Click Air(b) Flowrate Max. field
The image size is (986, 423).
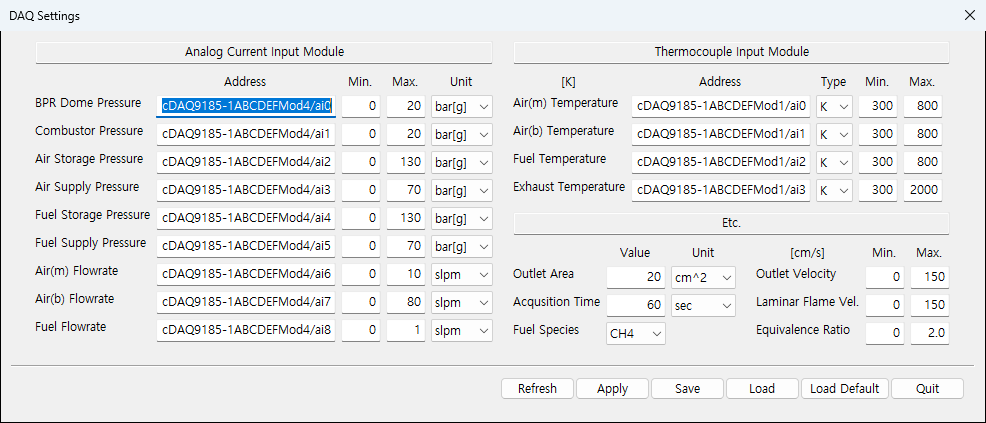pyautogui.click(x=406, y=302)
